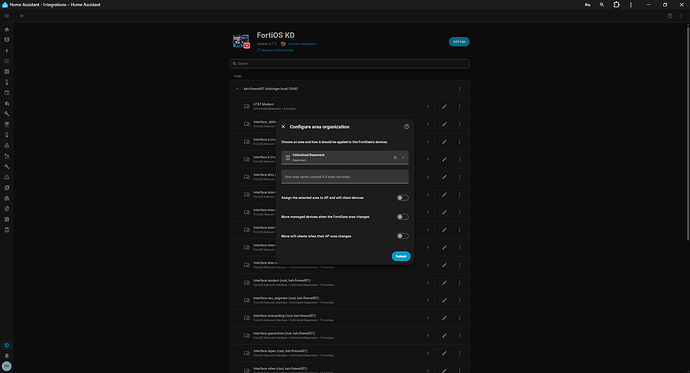Open the user profile avatar
The width and height of the screenshot is (690, 373).
pos(7,366)
